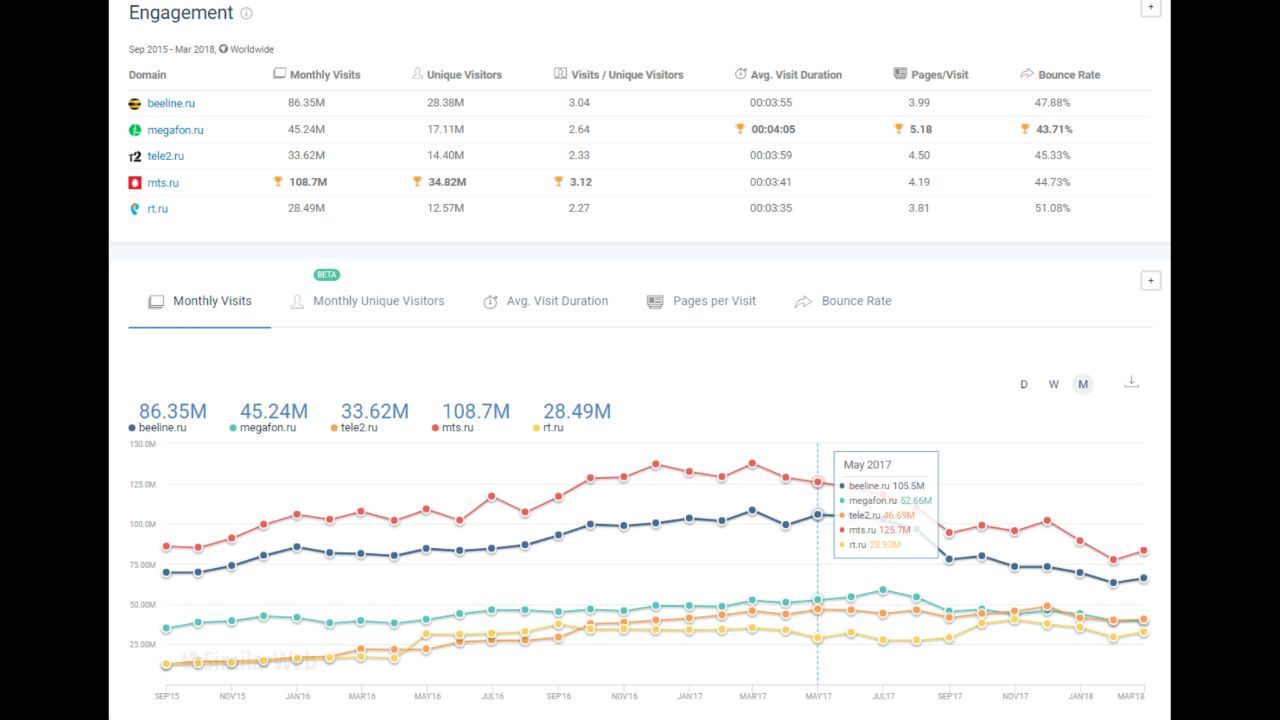Click beeline.ru Monthly Visits 86.35M table cell
Screen dimensions: 1280x720
pyautogui.click(x=306, y=103)
